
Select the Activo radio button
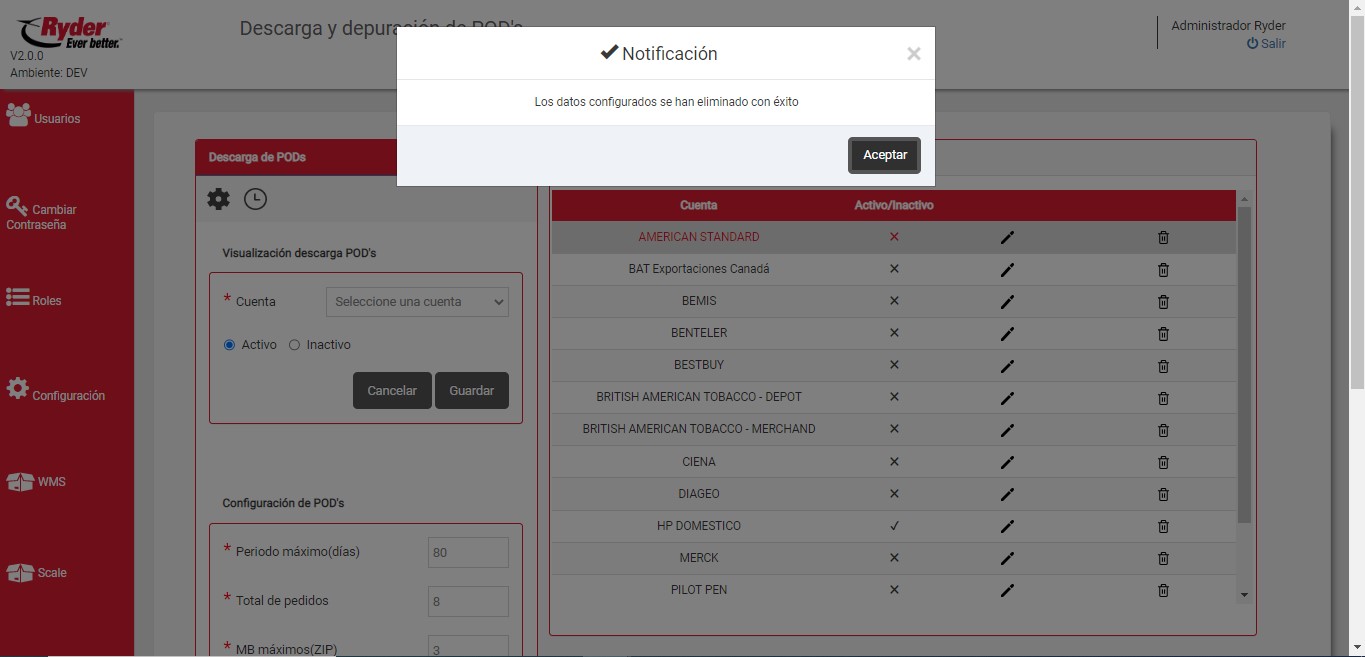click(230, 345)
